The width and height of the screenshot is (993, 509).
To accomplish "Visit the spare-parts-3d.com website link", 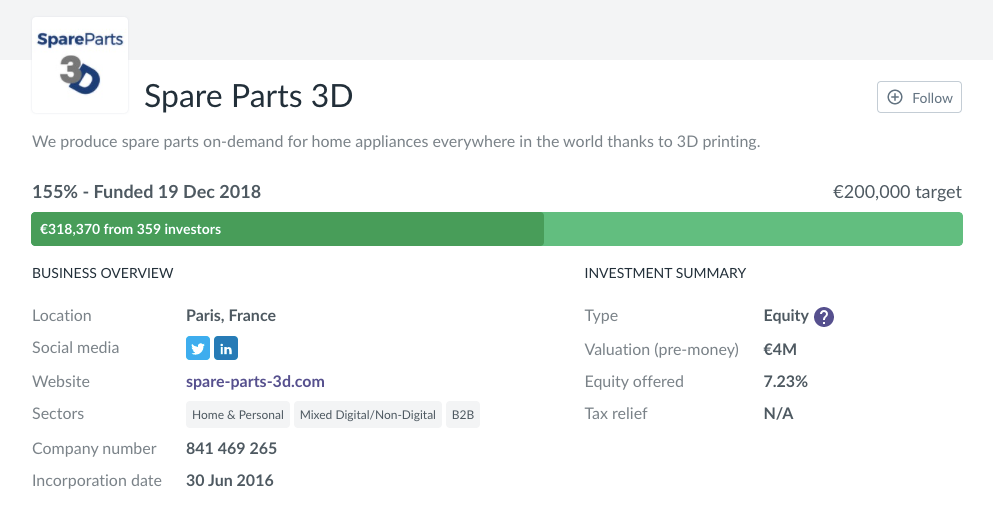I will pyautogui.click(x=255, y=381).
